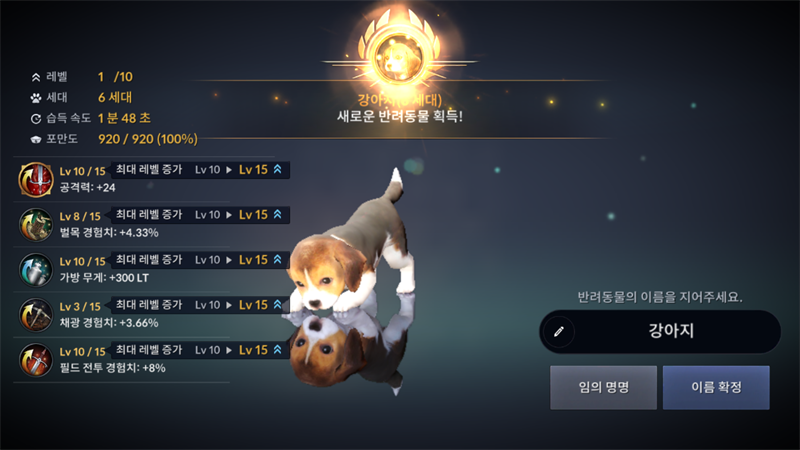The width and height of the screenshot is (800, 450).
Task: Click the attack power skill icon
Action: pyautogui.click(x=36, y=180)
